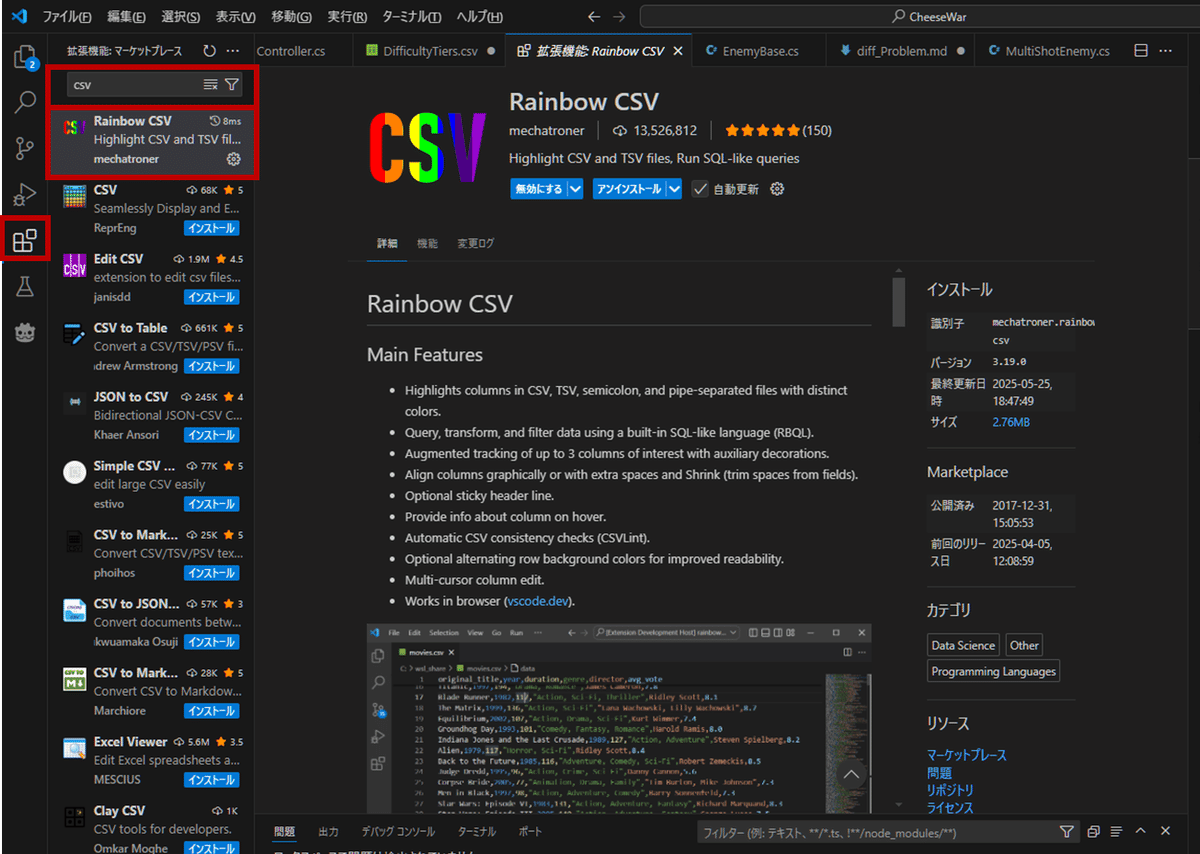Click the Programming Languages category badge
1200x854 pixels.
tap(993, 671)
